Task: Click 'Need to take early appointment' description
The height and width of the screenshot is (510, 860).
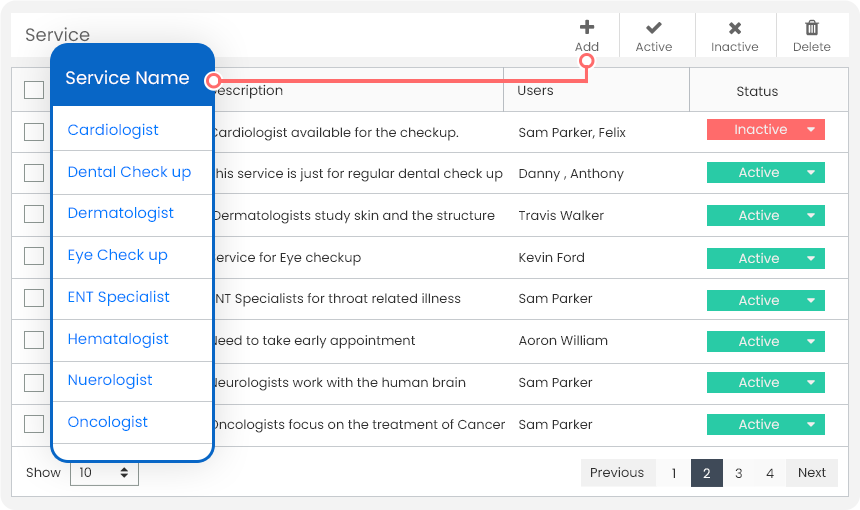Action: (314, 341)
